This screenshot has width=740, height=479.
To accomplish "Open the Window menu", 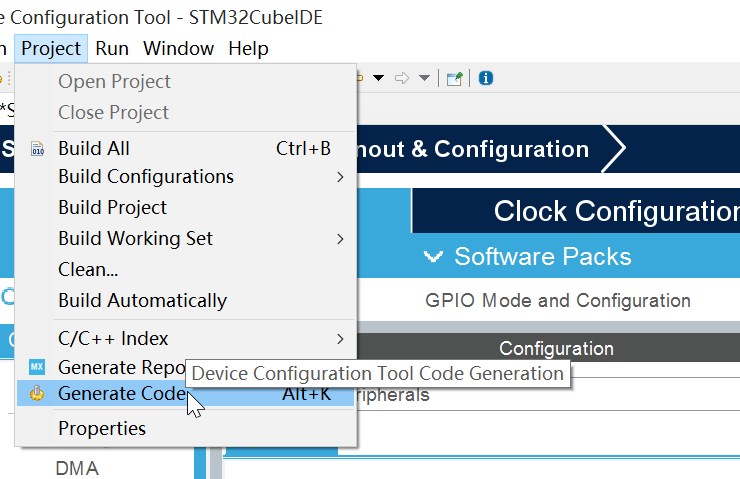I will pos(178,49).
